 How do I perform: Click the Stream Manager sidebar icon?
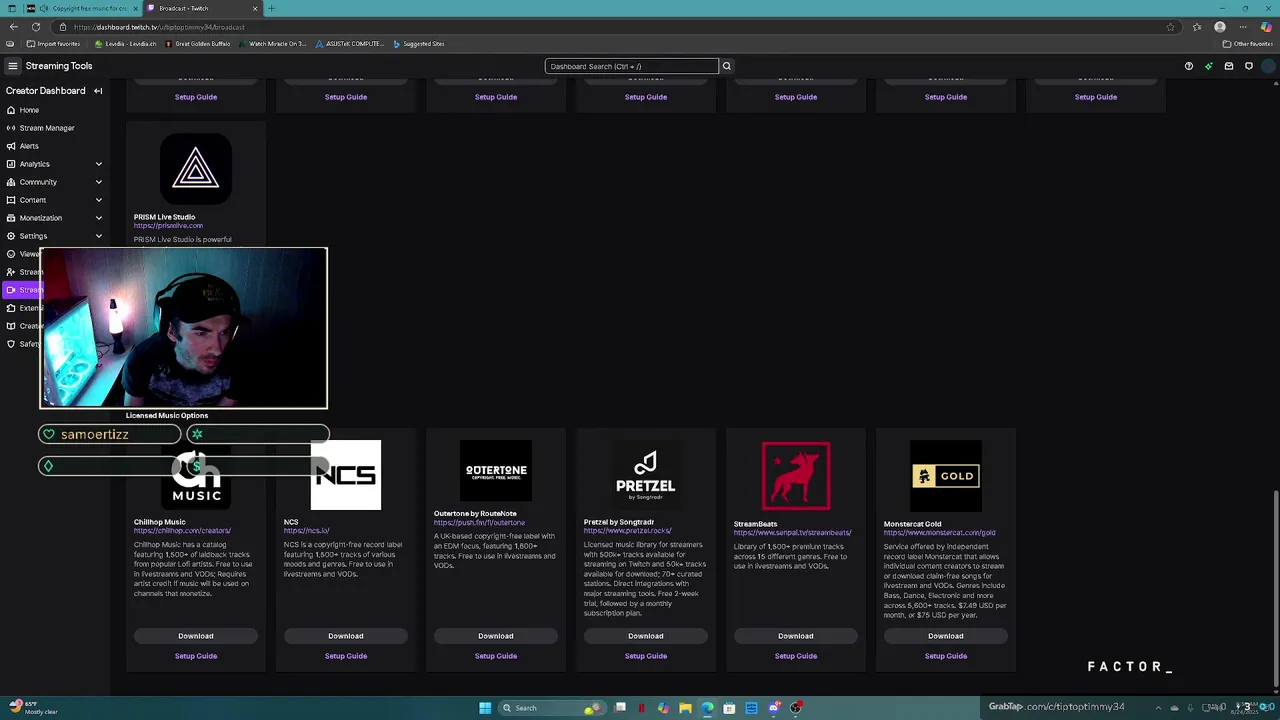(11, 128)
